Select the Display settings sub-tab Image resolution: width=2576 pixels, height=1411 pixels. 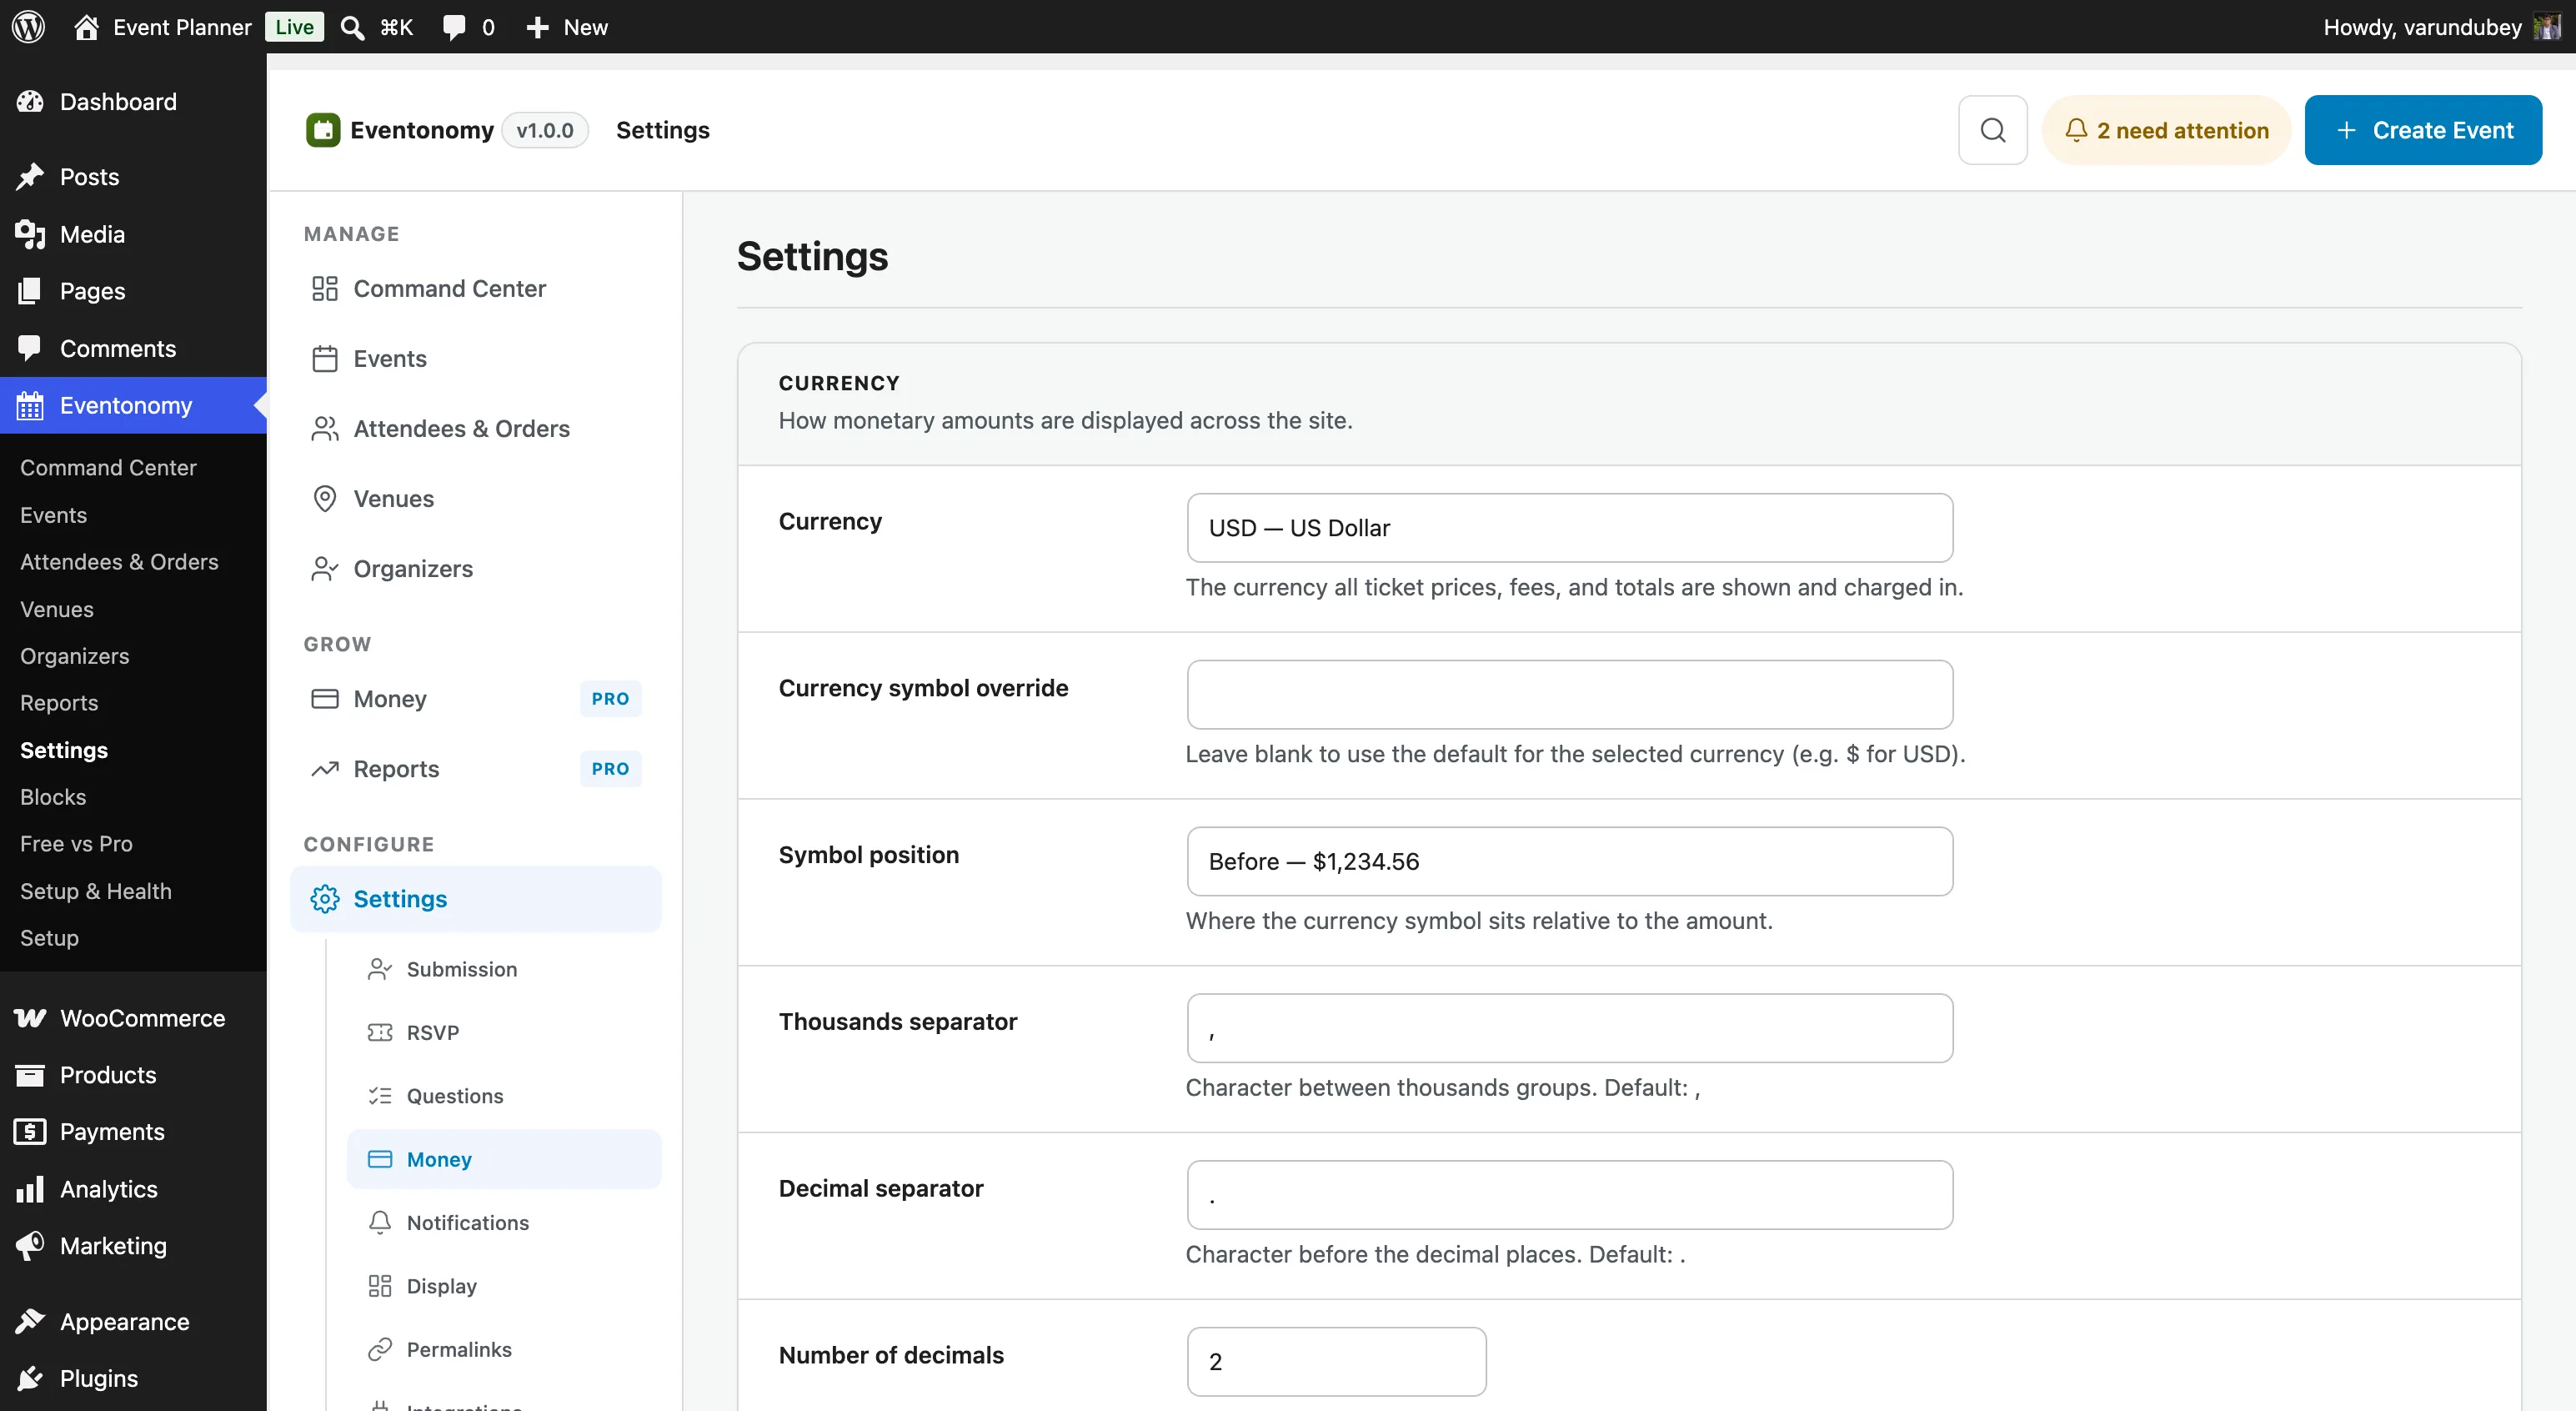(x=504, y=1286)
